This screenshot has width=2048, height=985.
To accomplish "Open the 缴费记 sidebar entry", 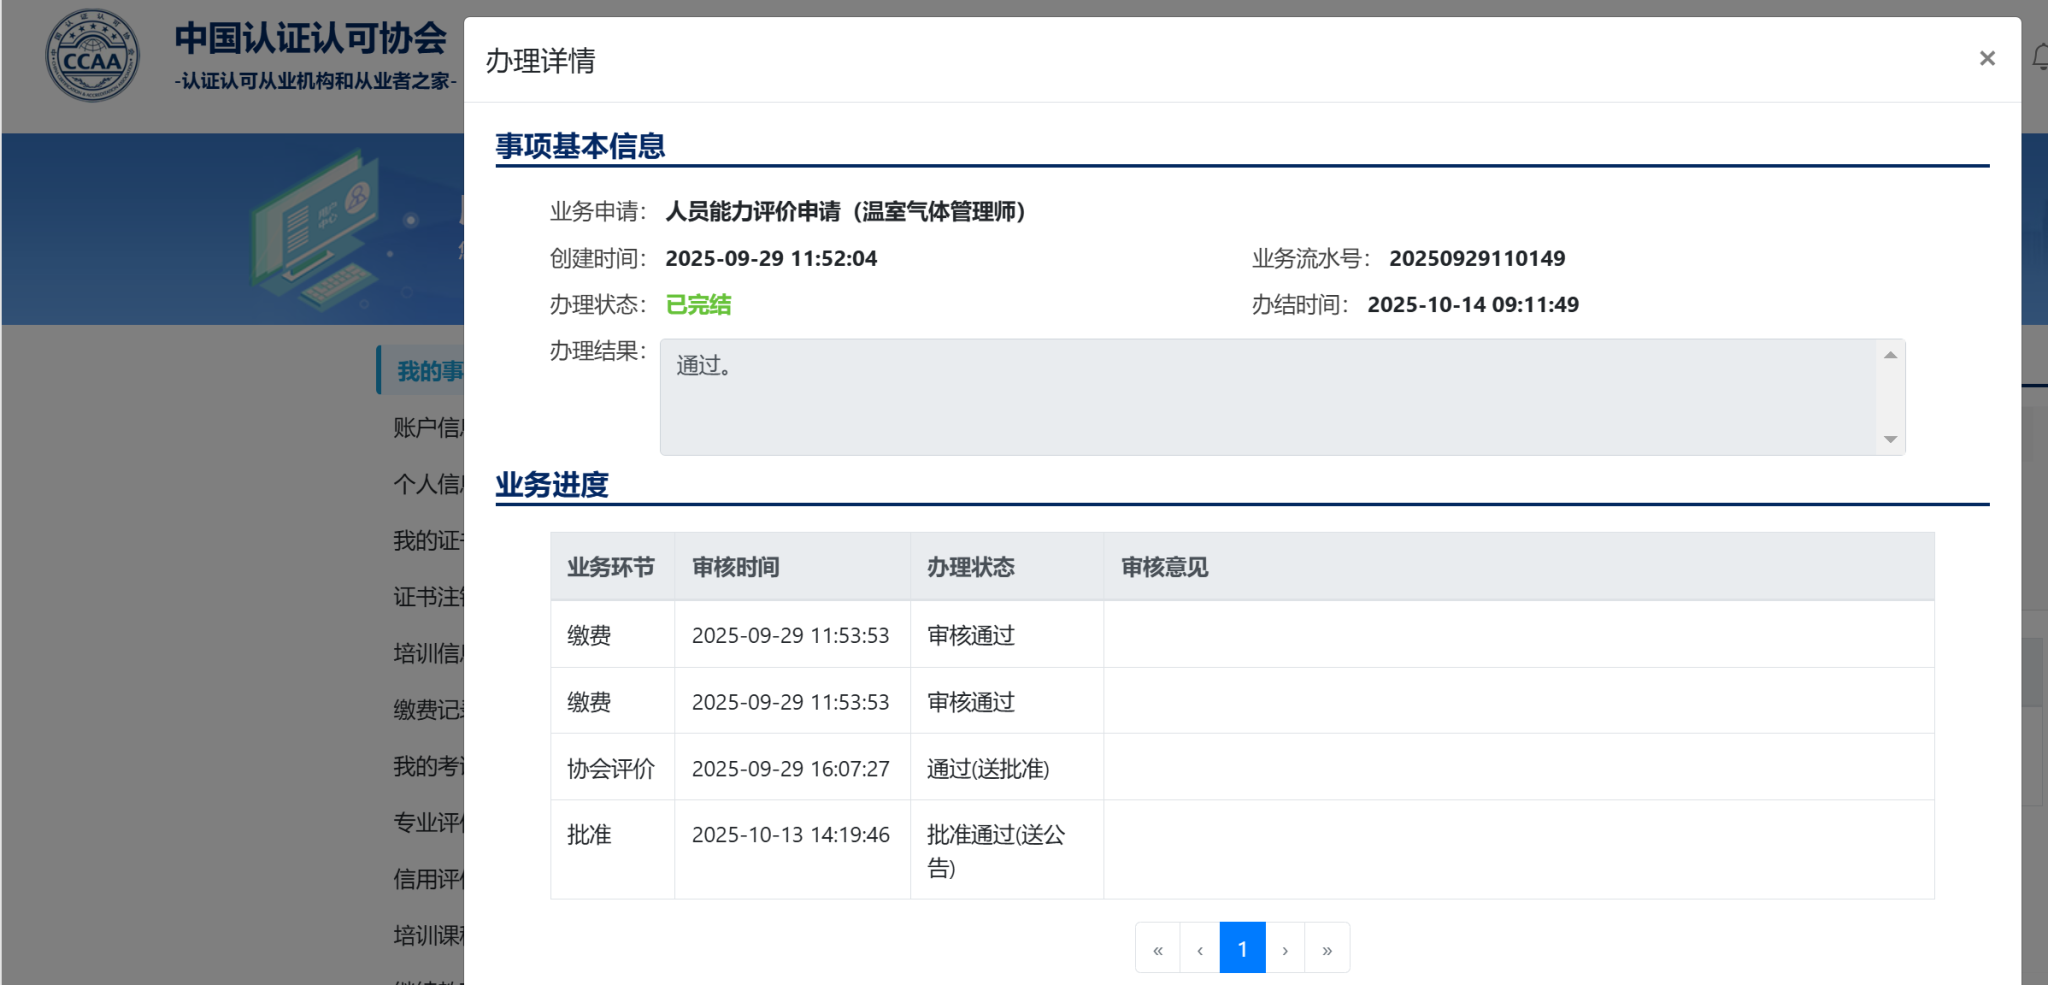I will (x=428, y=710).
